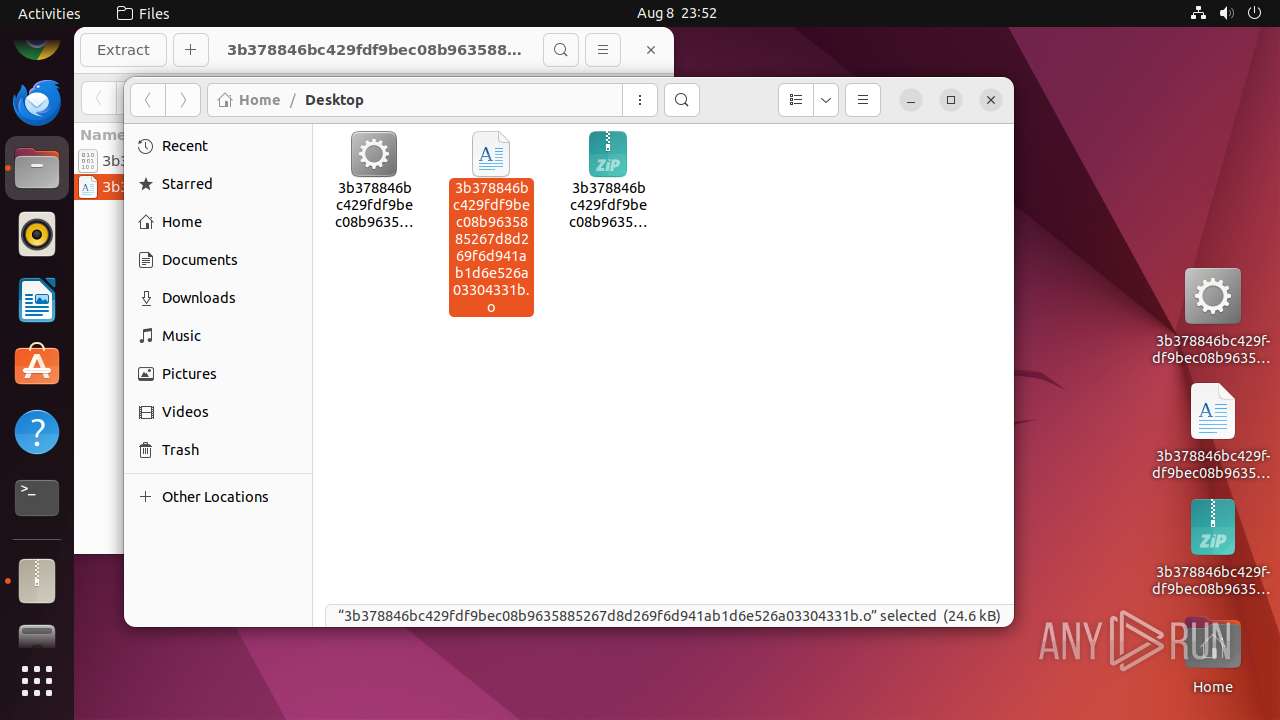Toggle list view in Files

pyautogui.click(x=796, y=100)
